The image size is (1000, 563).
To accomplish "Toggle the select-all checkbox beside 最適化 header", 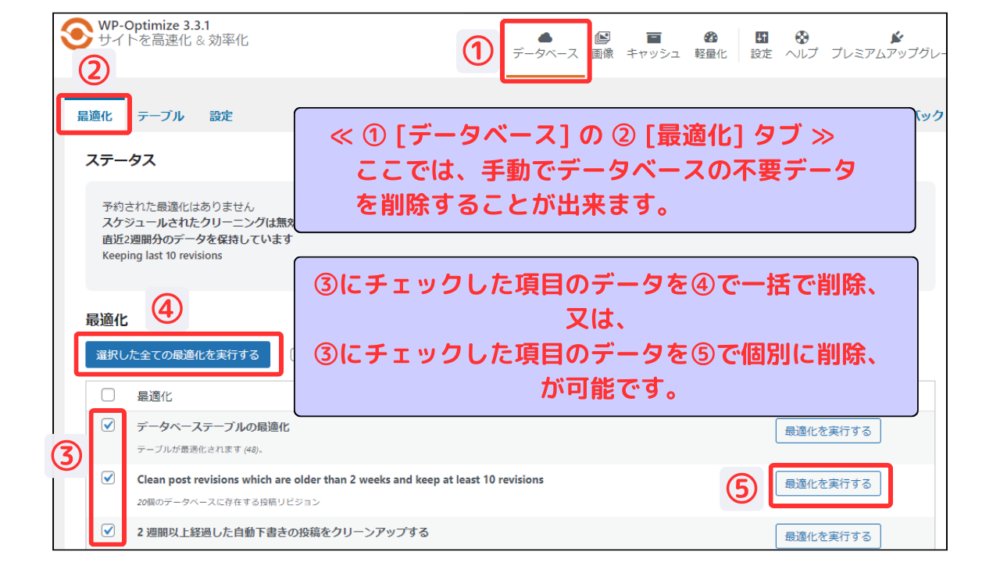I will pos(108,395).
